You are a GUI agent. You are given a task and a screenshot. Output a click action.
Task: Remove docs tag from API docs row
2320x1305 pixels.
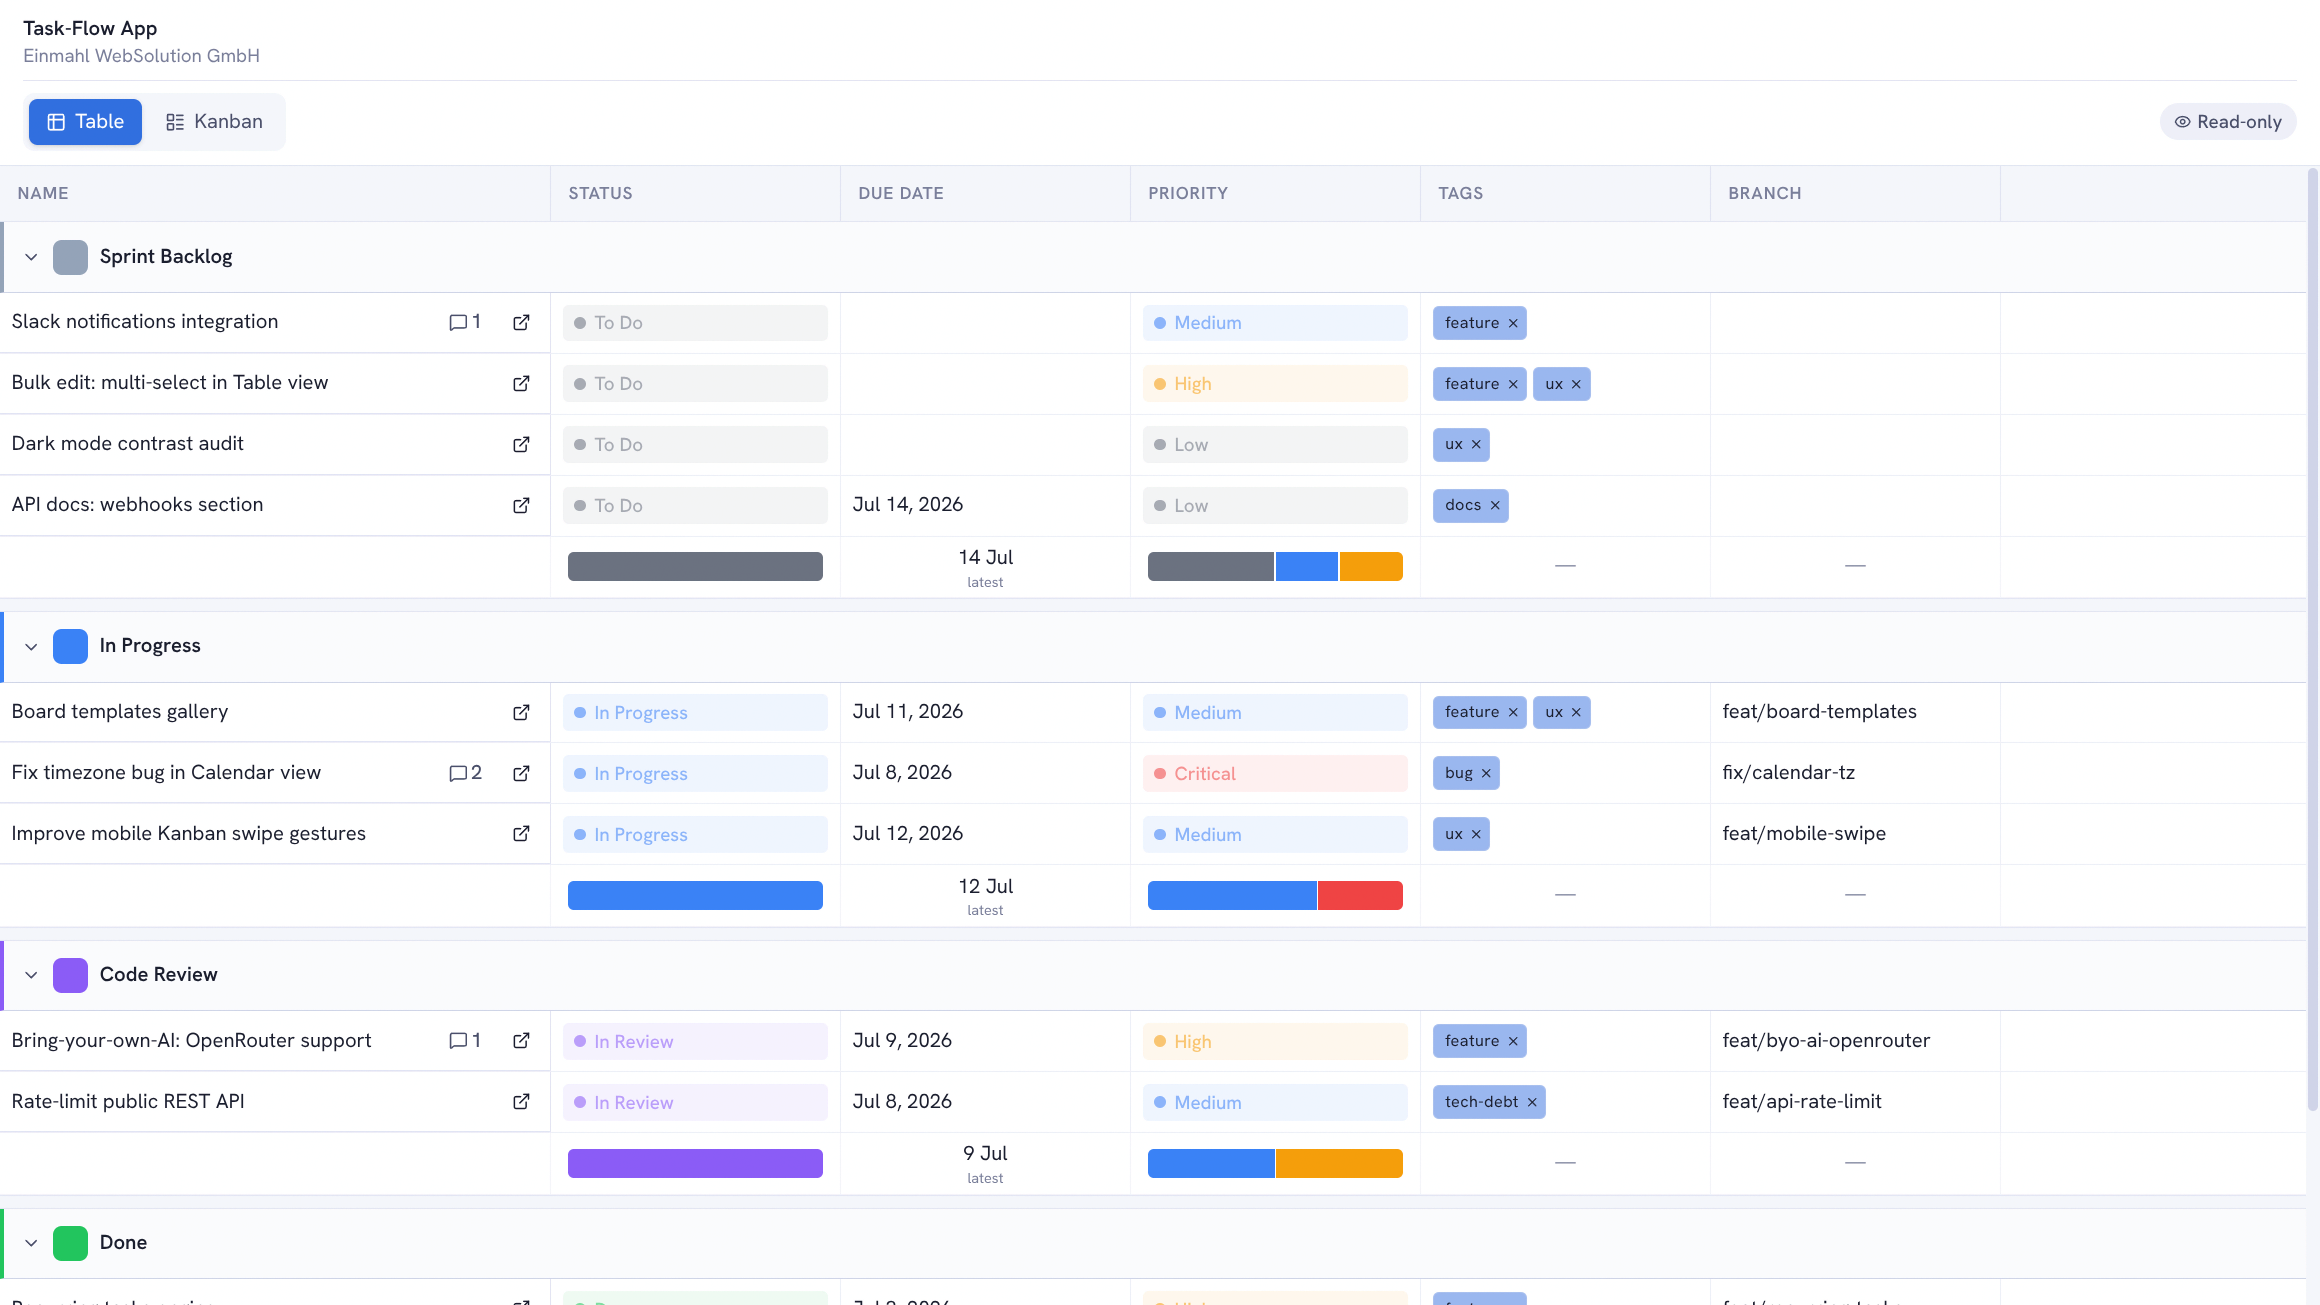pyautogui.click(x=1495, y=505)
